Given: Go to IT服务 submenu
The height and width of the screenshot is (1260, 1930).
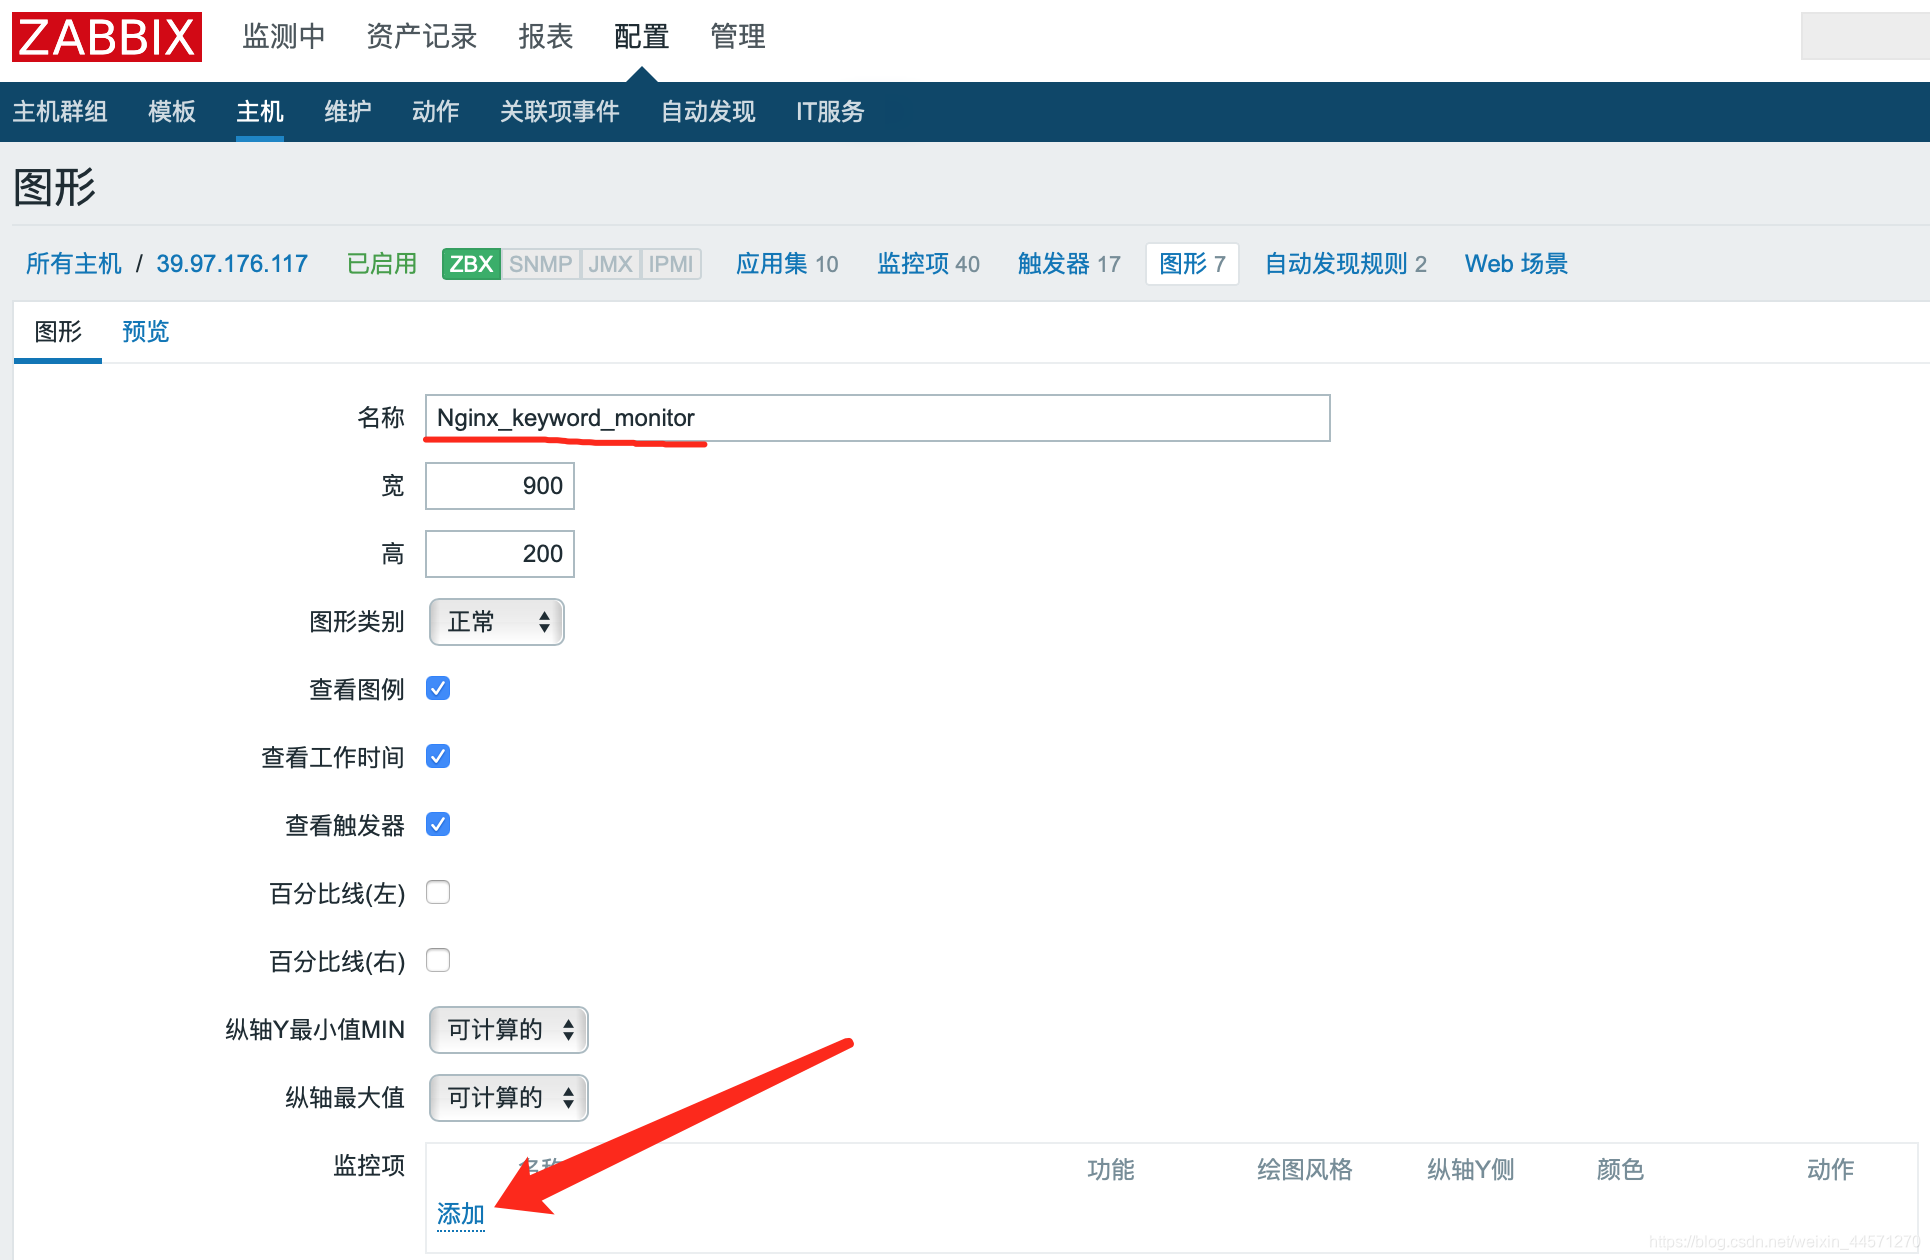Looking at the screenshot, I should [830, 111].
